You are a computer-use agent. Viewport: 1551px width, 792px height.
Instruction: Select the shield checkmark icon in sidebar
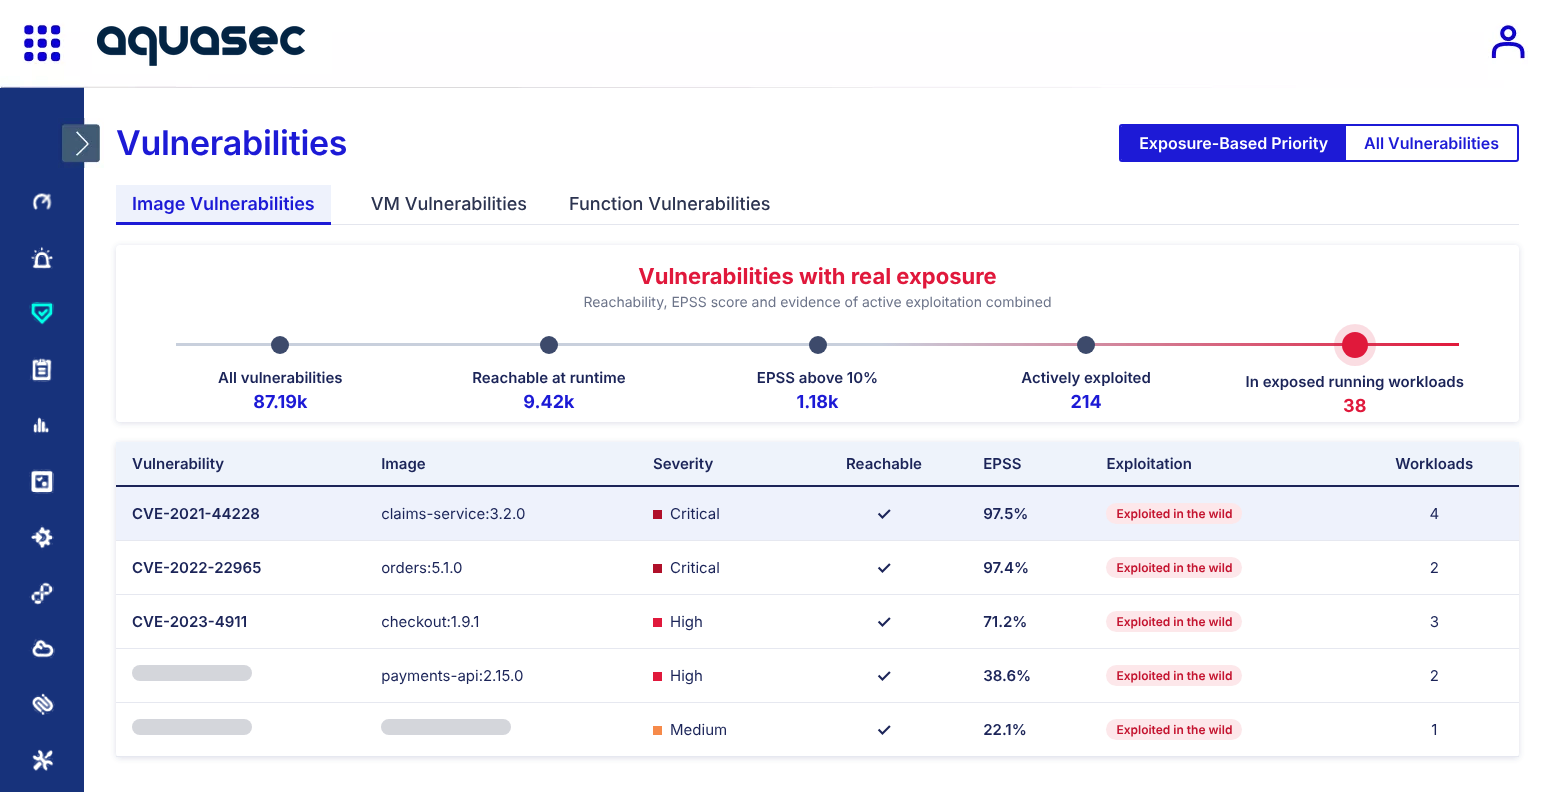42,314
